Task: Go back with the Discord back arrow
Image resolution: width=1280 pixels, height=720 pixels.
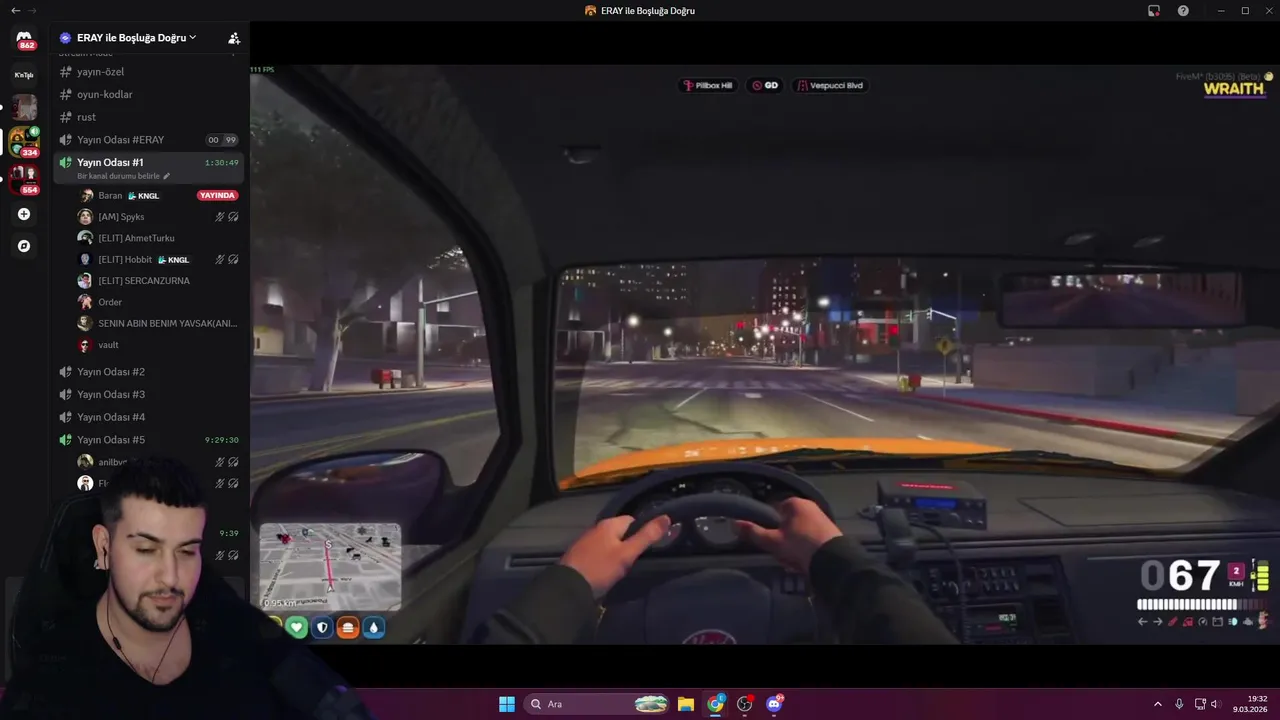Action: (15, 10)
